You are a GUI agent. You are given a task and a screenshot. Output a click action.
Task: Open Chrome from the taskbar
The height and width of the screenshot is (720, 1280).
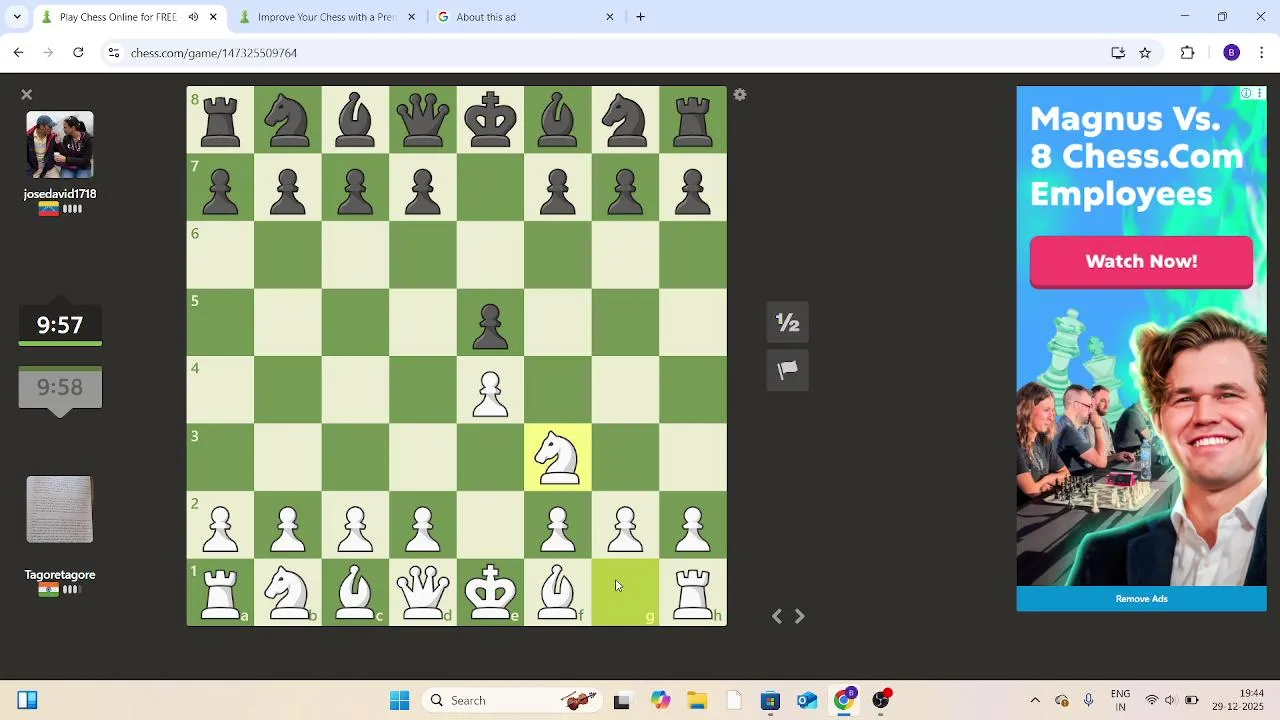844,701
